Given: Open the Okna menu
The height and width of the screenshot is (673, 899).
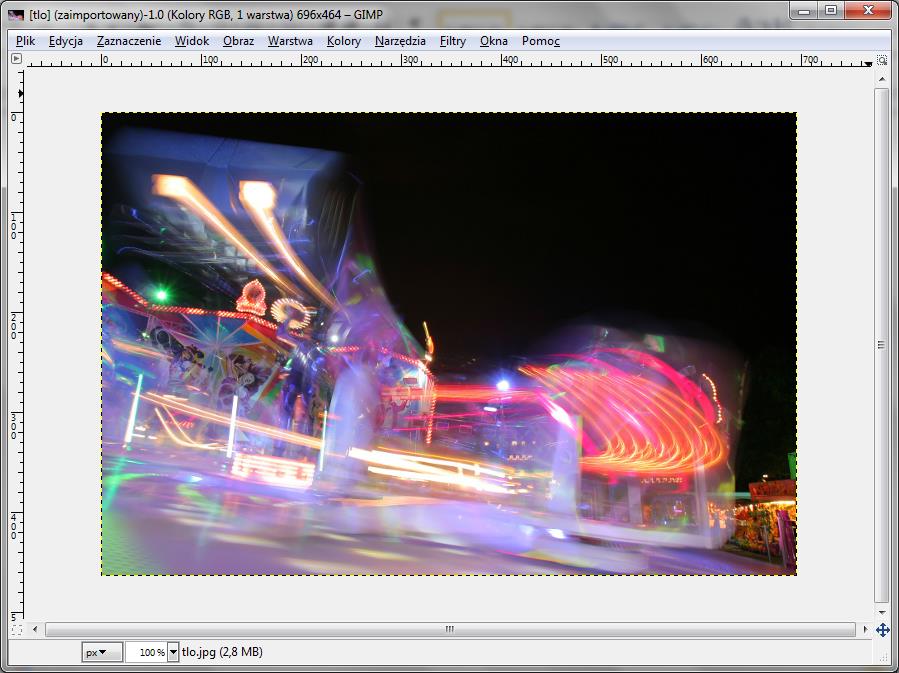Looking at the screenshot, I should coord(494,41).
